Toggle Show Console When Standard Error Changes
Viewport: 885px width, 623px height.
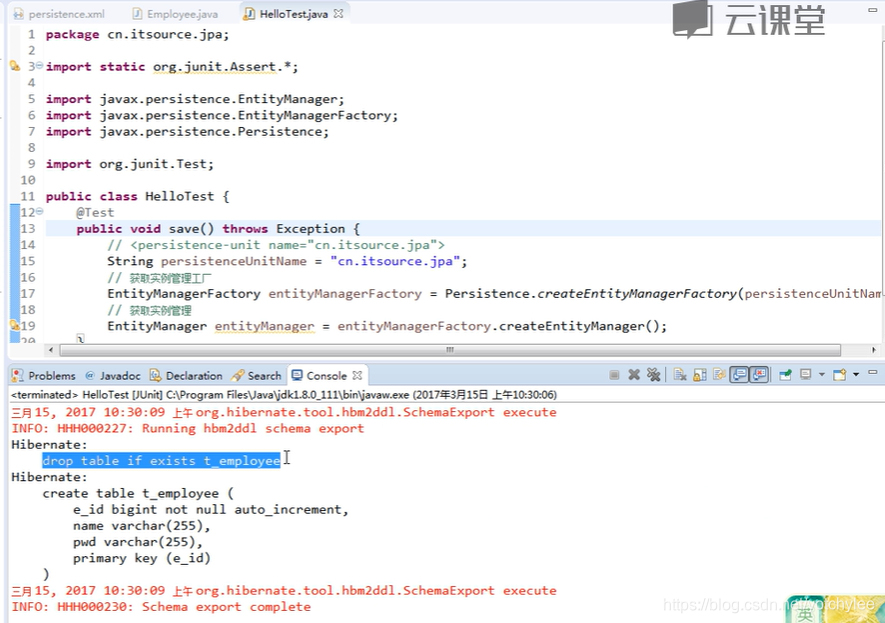(760, 375)
